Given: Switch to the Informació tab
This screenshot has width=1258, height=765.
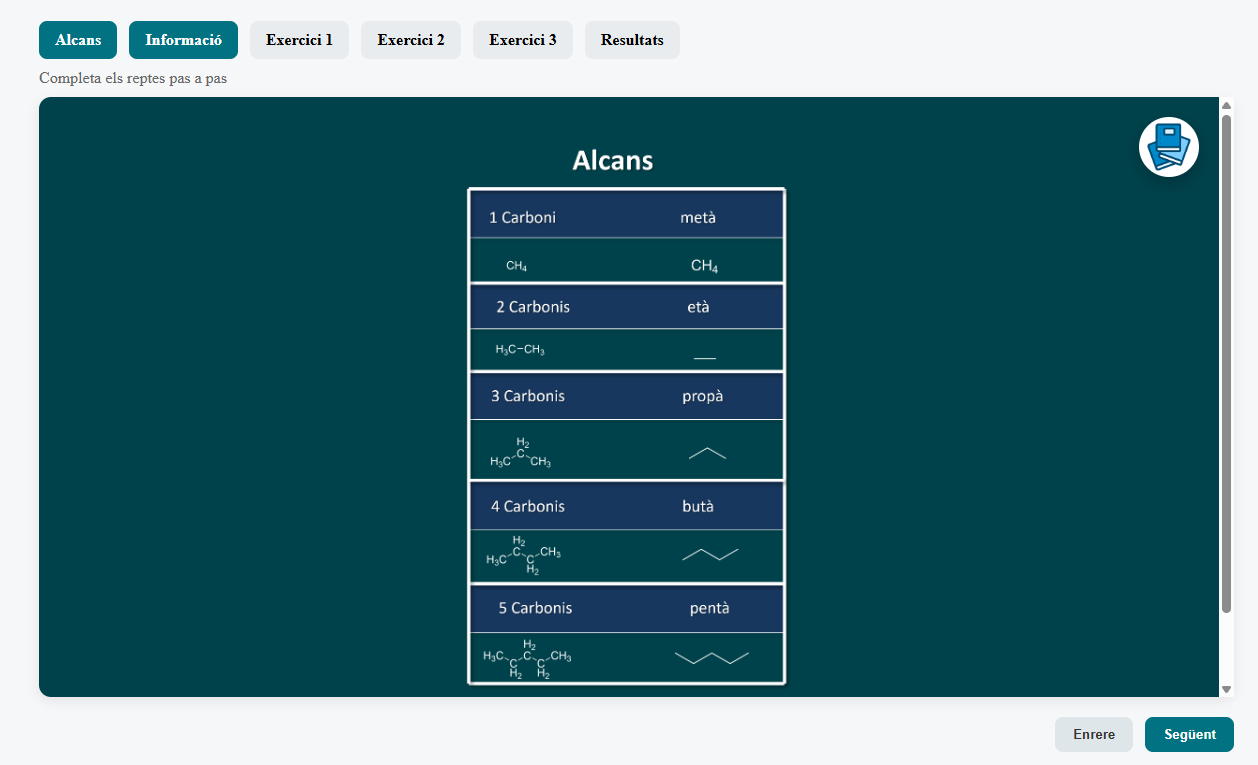Looking at the screenshot, I should (x=183, y=40).
